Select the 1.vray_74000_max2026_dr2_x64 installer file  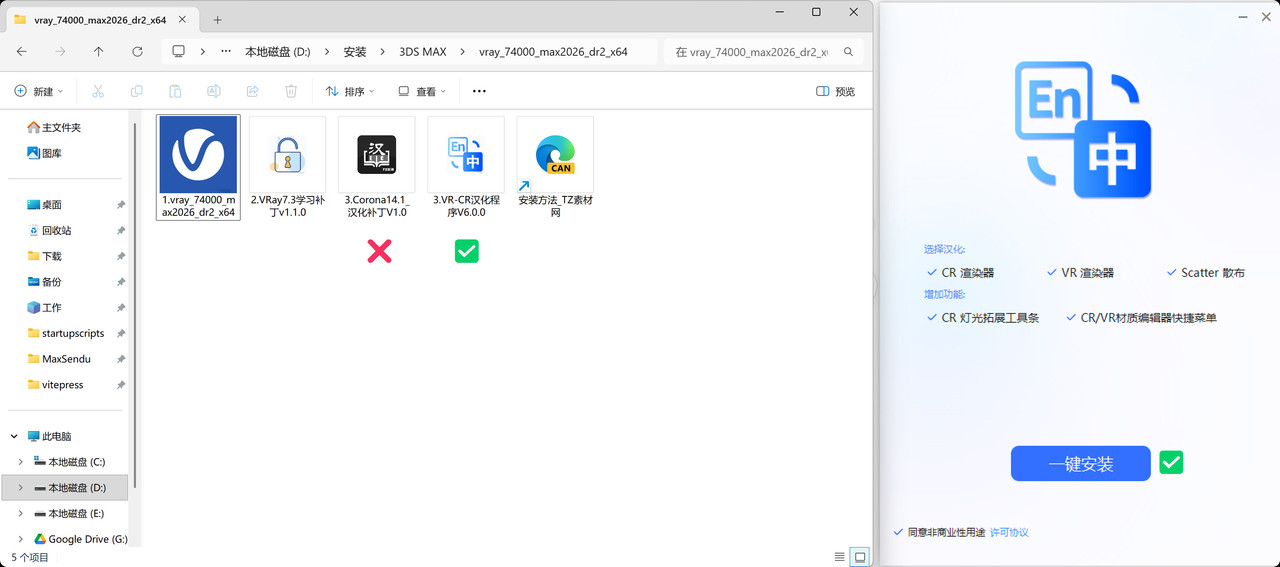[x=198, y=167]
